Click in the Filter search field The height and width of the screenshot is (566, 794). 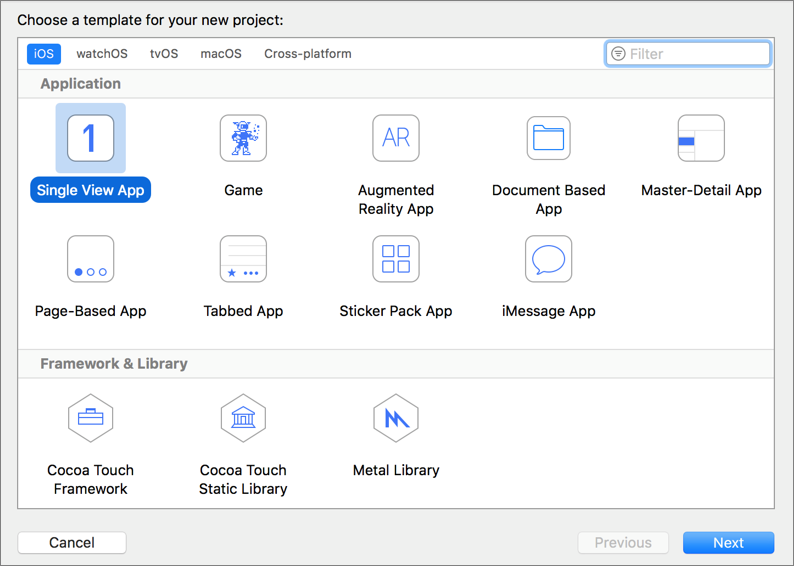coord(695,54)
